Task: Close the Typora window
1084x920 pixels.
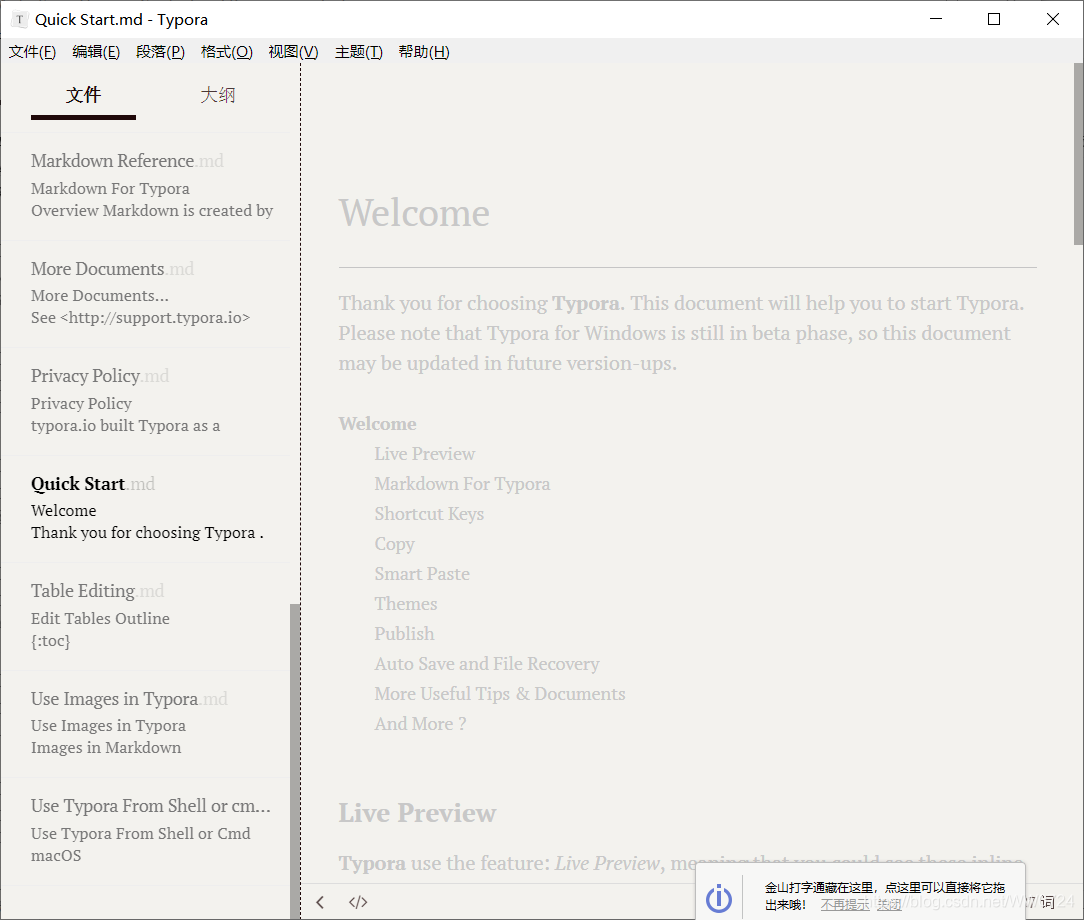Action: point(1053,19)
